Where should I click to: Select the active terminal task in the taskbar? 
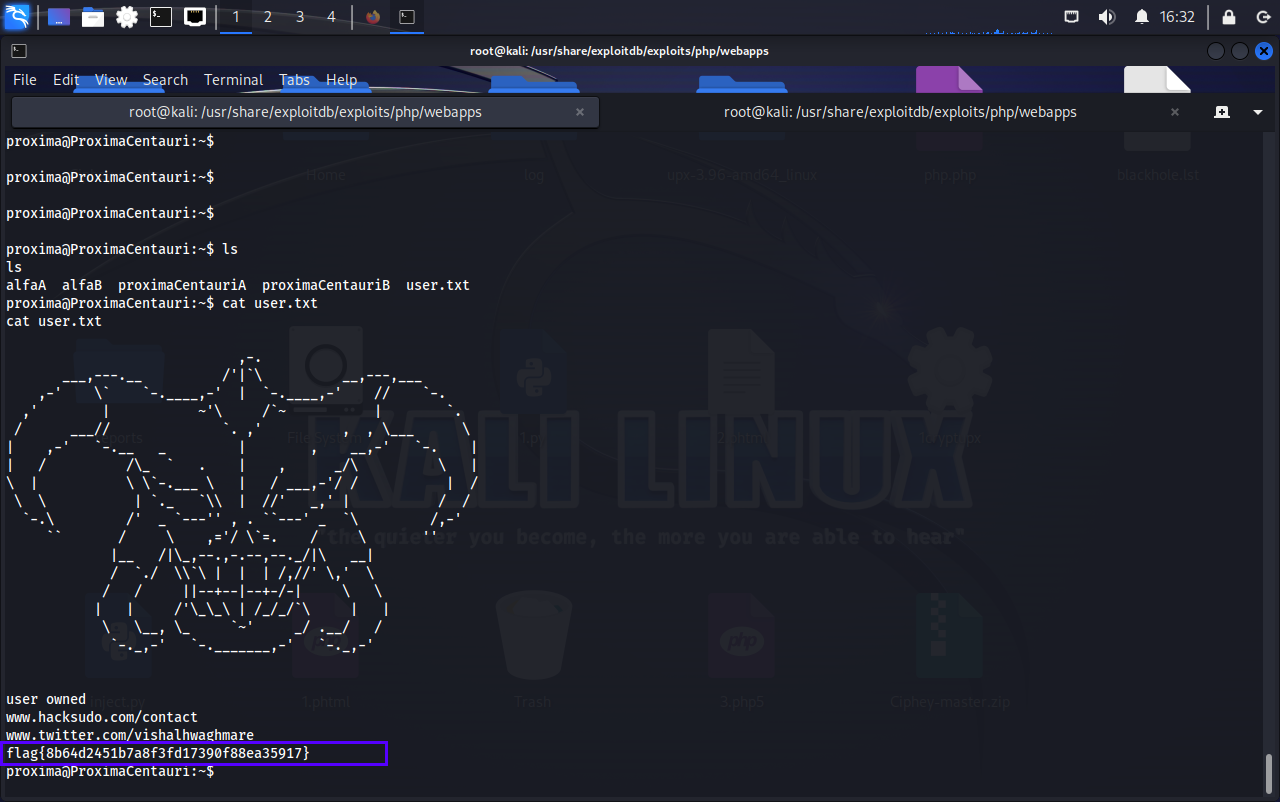pyautogui.click(x=406, y=17)
